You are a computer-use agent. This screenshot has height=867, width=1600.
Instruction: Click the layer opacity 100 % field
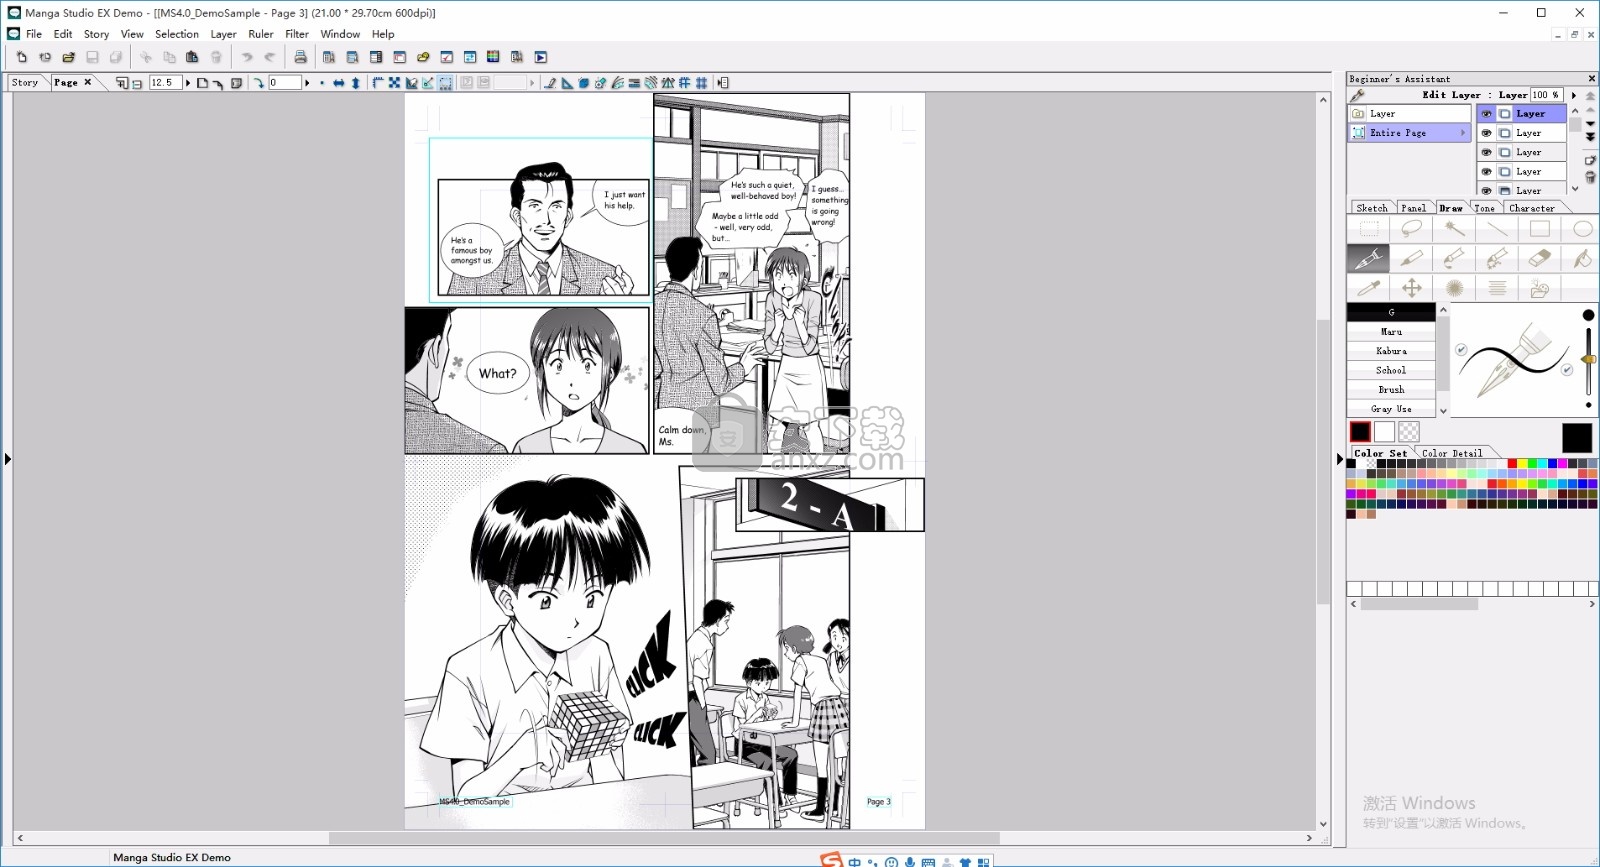coord(1546,95)
